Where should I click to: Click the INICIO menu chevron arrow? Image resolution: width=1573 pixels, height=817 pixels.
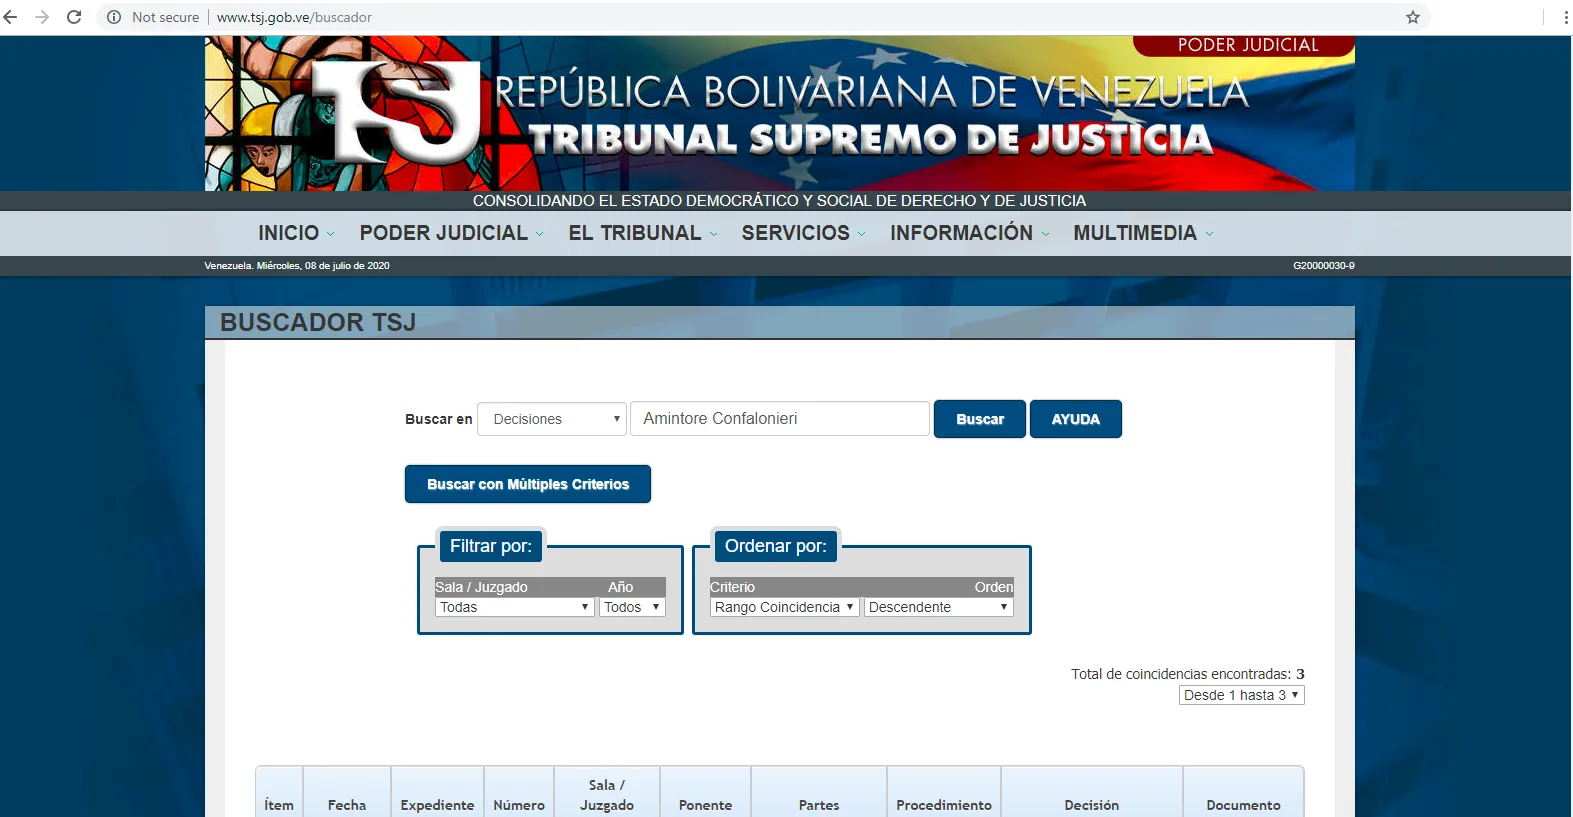coord(331,234)
